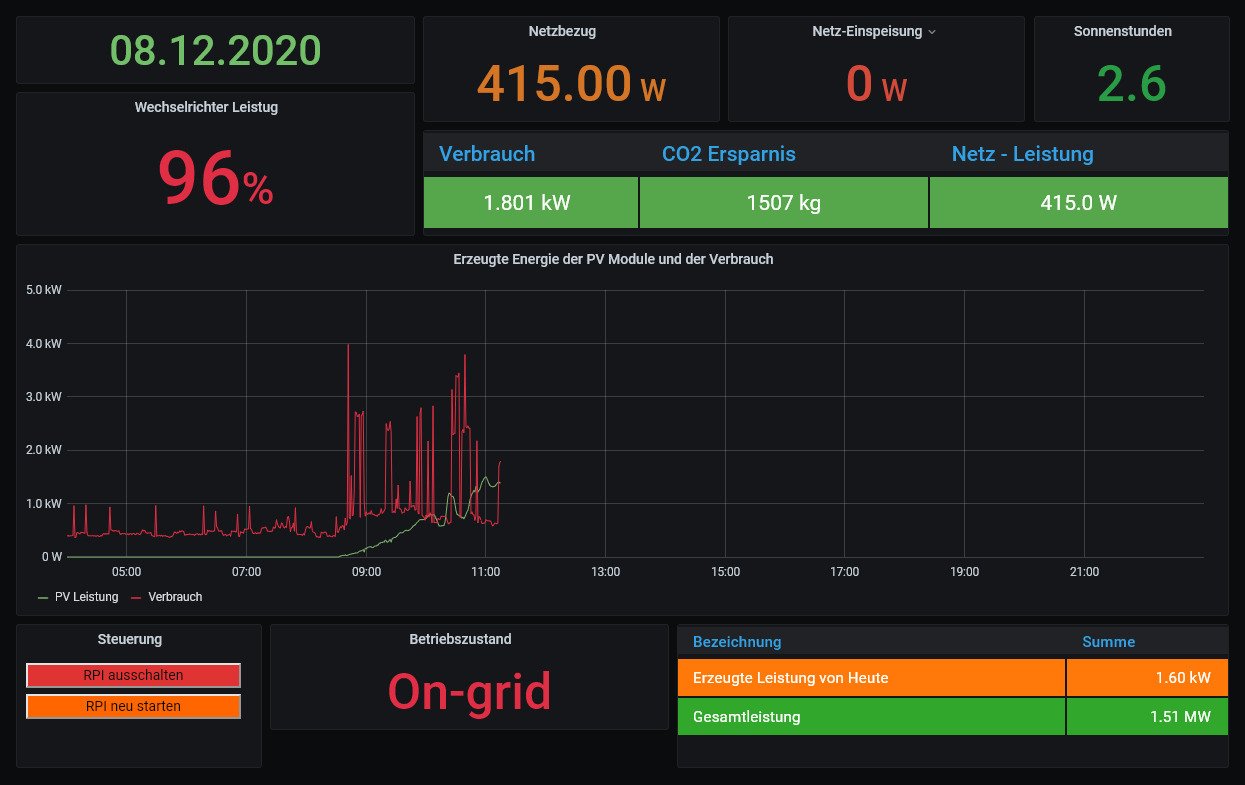The width and height of the screenshot is (1245, 785).
Task: Open the Sonnenstunden panel title menu
Action: [1122, 31]
